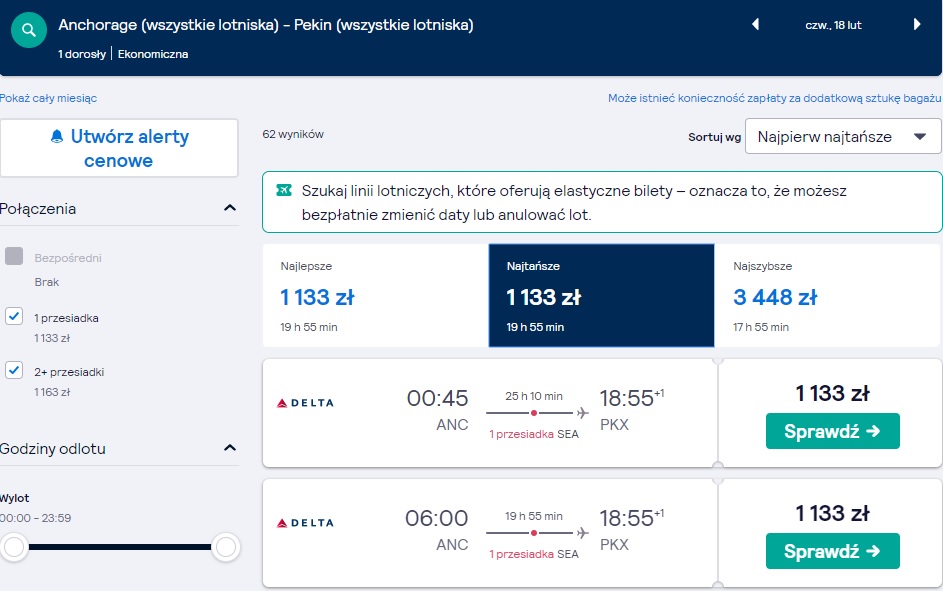Image resolution: width=943 pixels, height=591 pixels.
Task: Click the 19 h 55 min flight-card duration
Action: (x=534, y=516)
